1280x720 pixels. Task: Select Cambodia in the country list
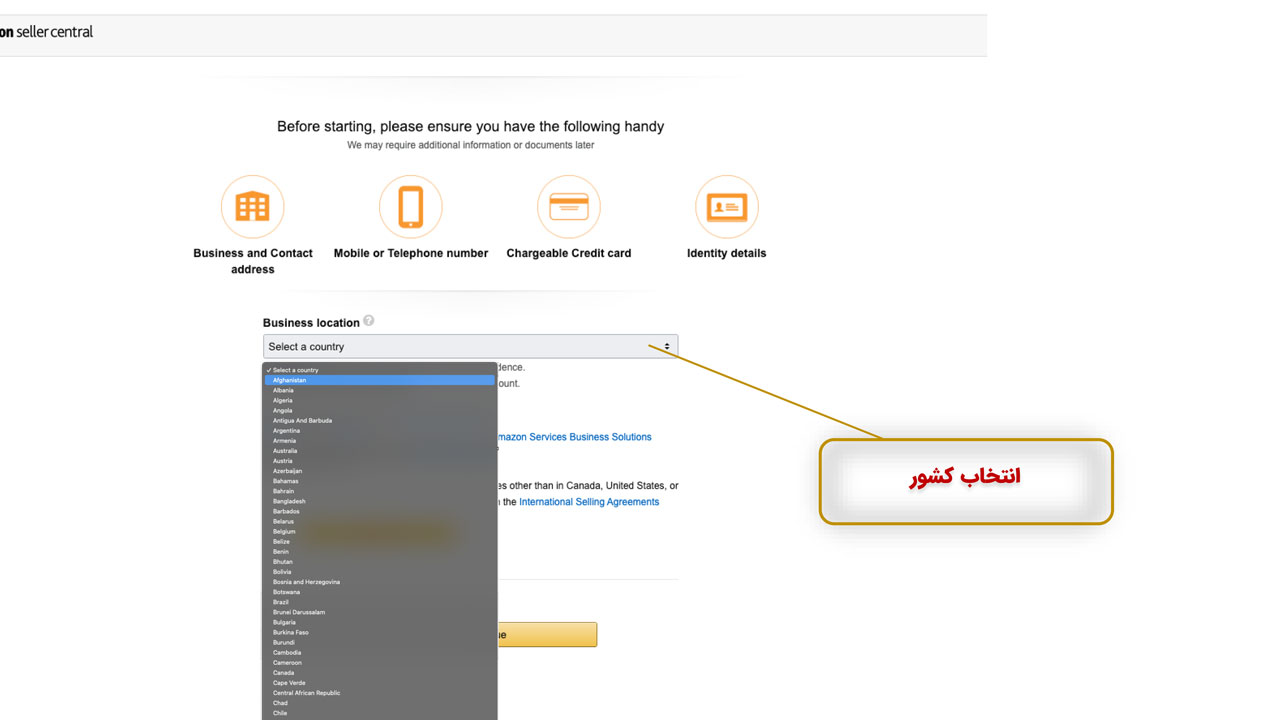pos(380,652)
